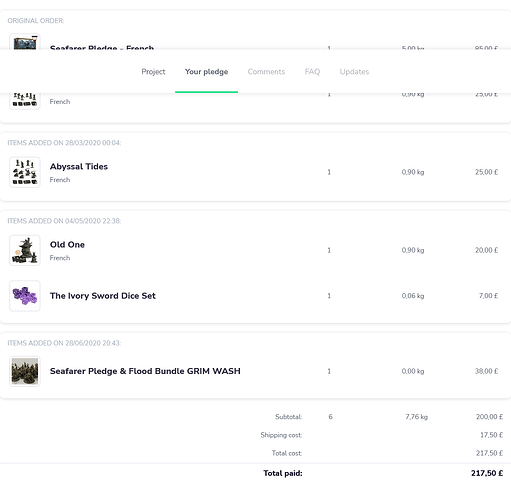Open the FAQ tab
The image size is (511, 500).
pyautogui.click(x=312, y=72)
